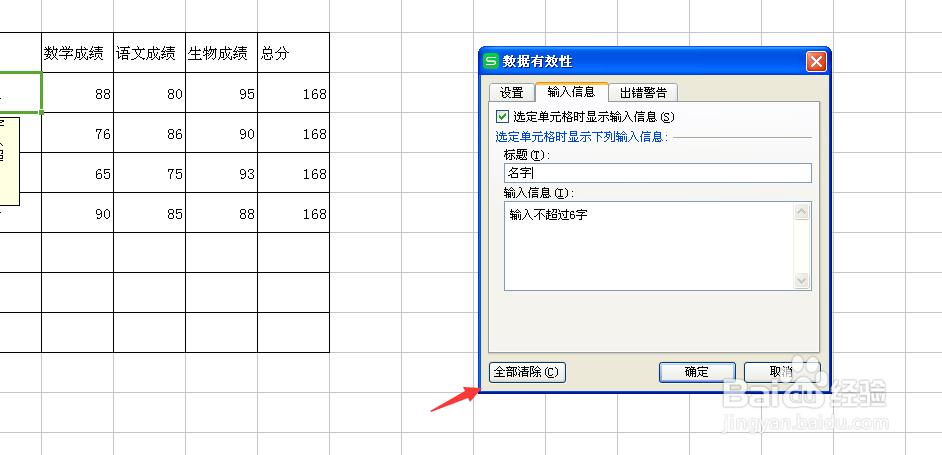Select the Chinese score cell 85

tap(150, 213)
